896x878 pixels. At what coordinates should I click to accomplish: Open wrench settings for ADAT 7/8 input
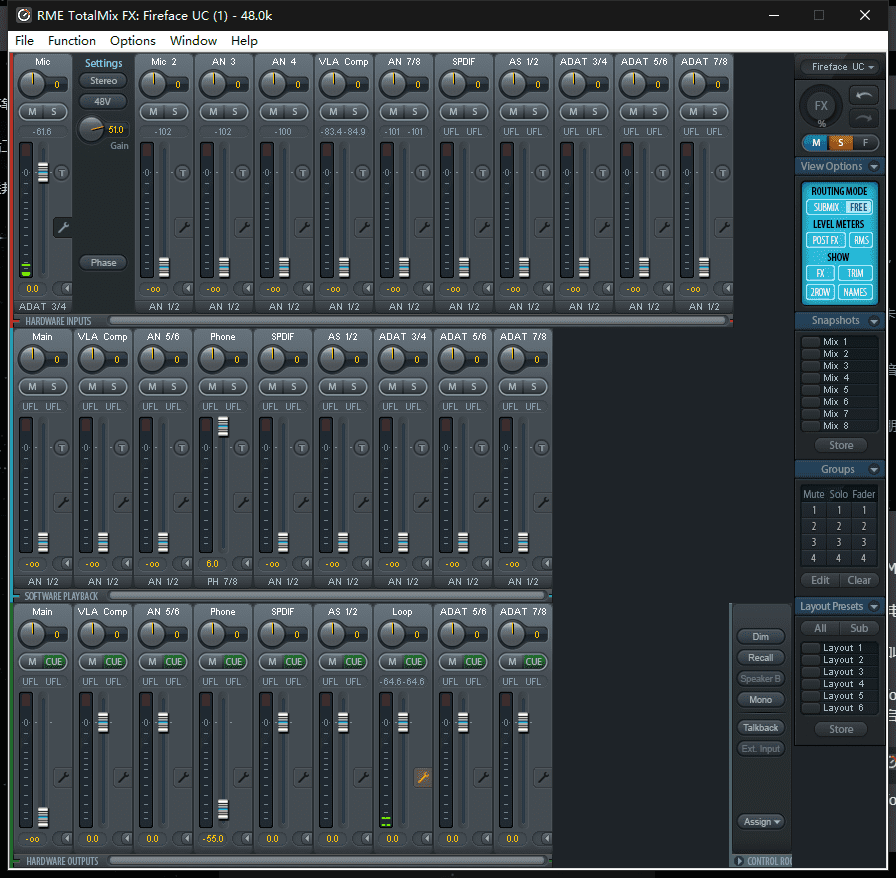coord(723,228)
